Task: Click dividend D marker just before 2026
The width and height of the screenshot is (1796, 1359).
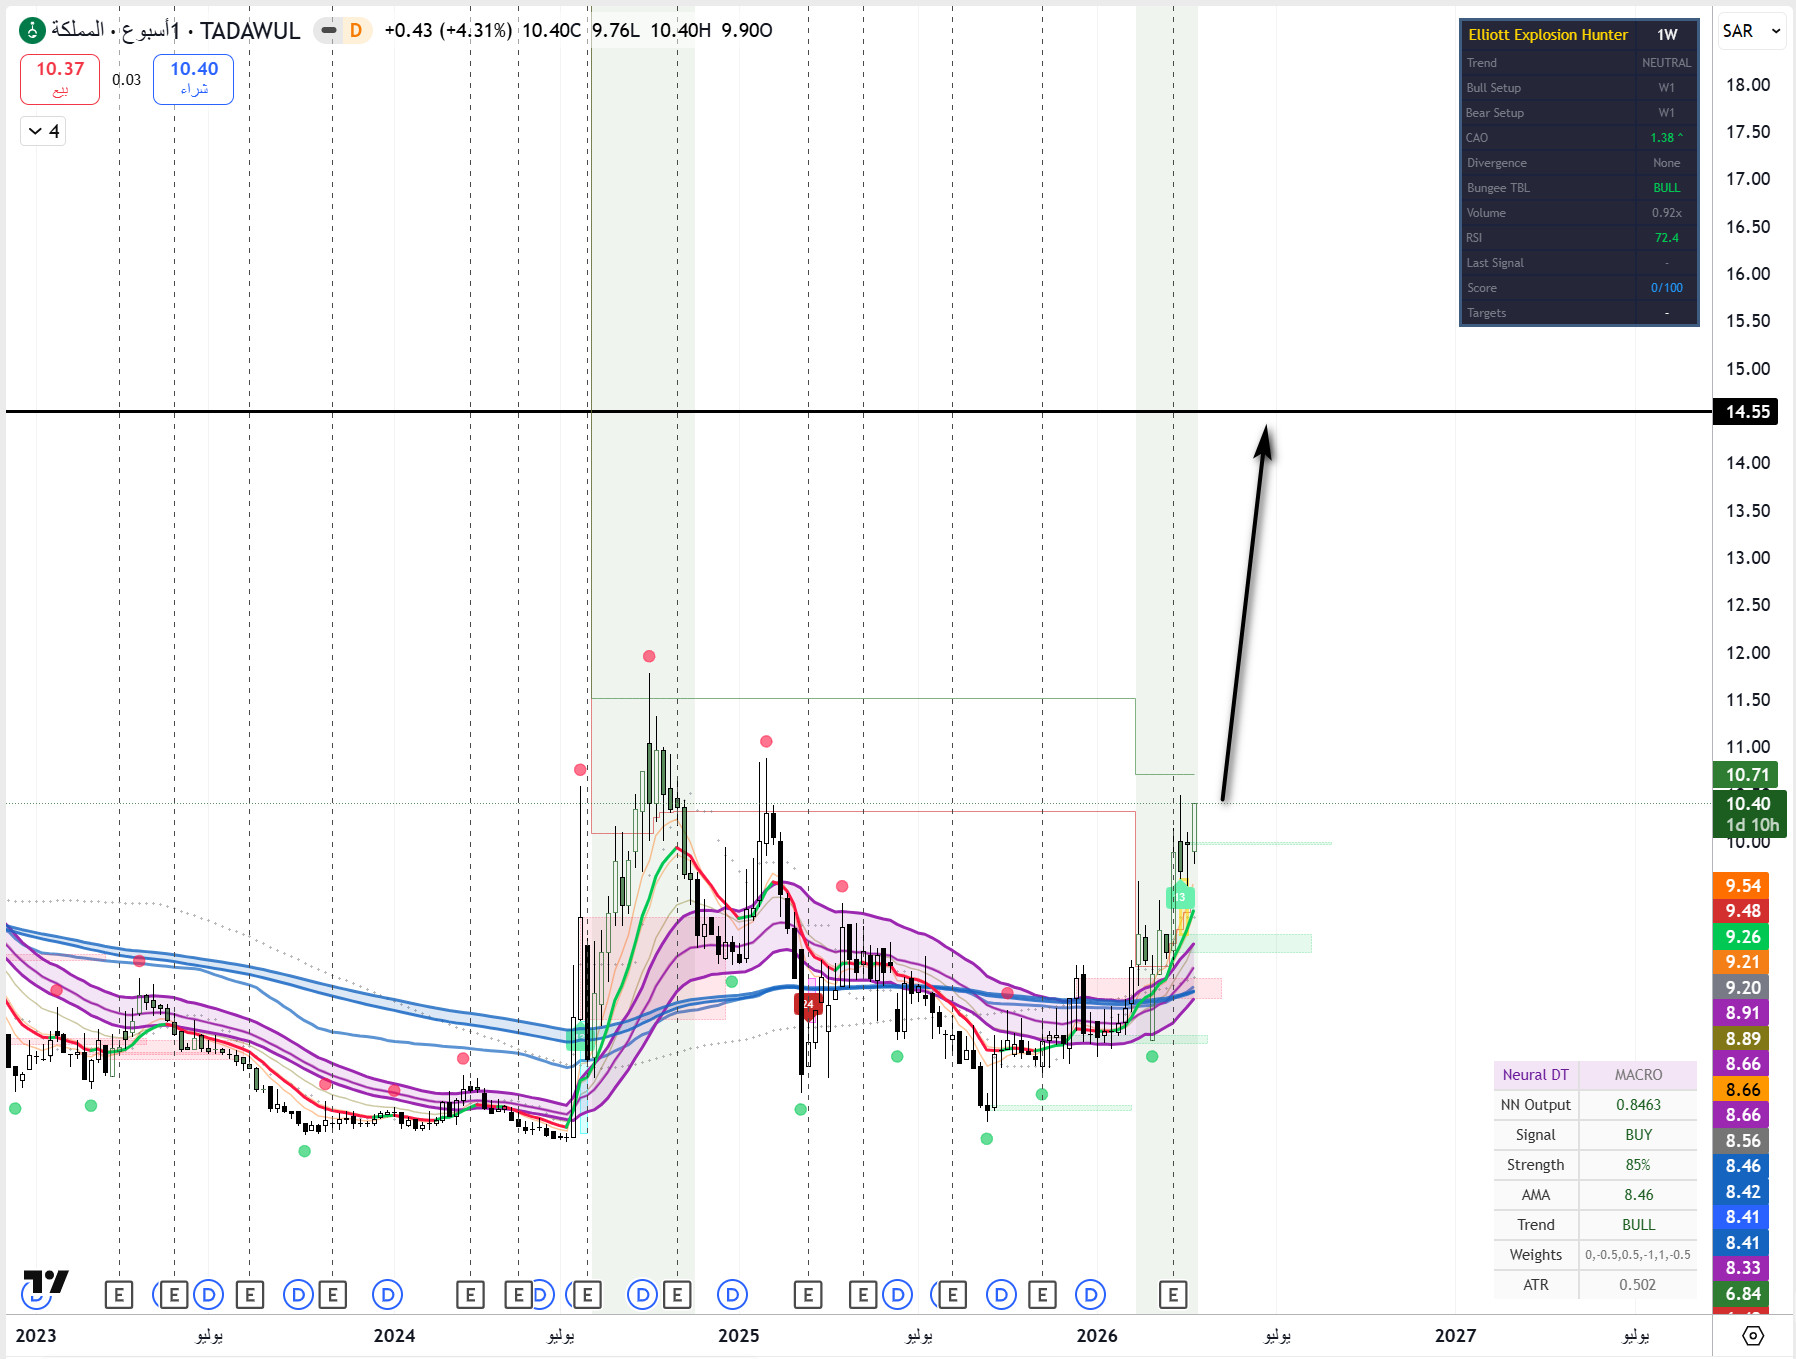Action: point(1090,1295)
